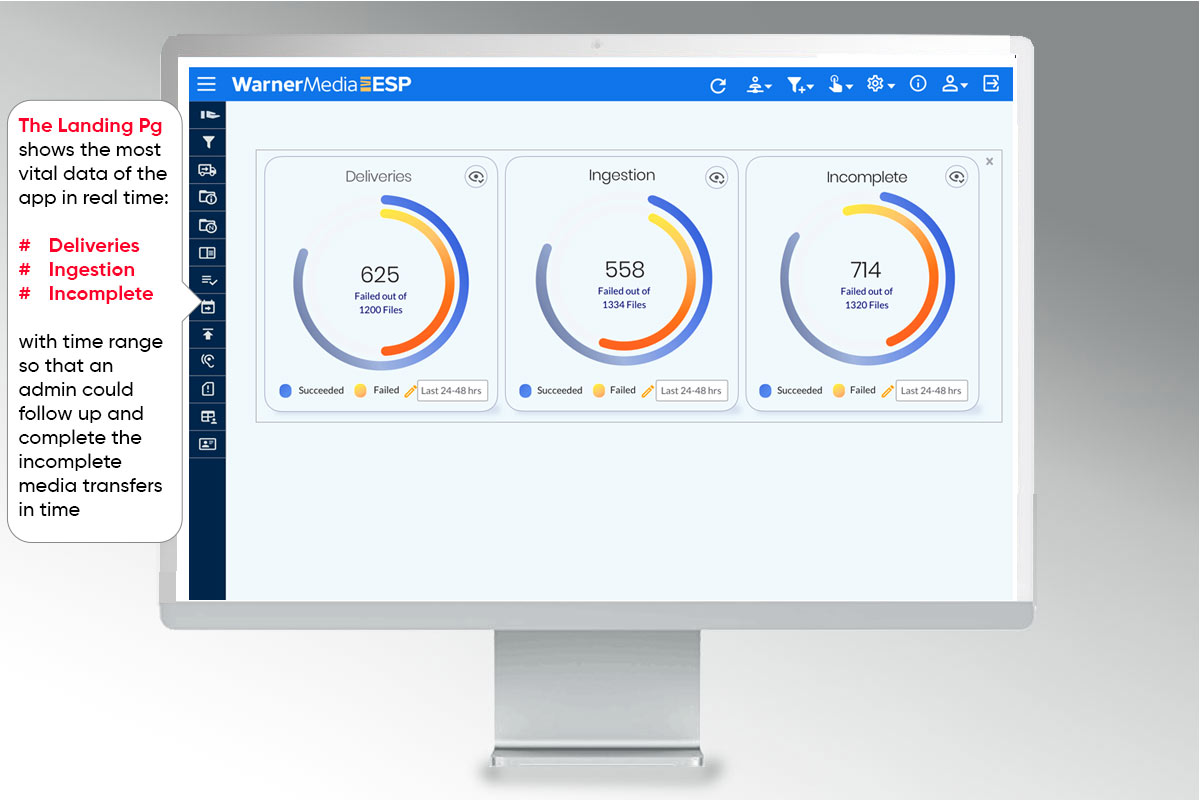Viewport: 1200px width, 800px height.
Task: Open the delivery truck icon in sidebar
Action: click(x=208, y=170)
